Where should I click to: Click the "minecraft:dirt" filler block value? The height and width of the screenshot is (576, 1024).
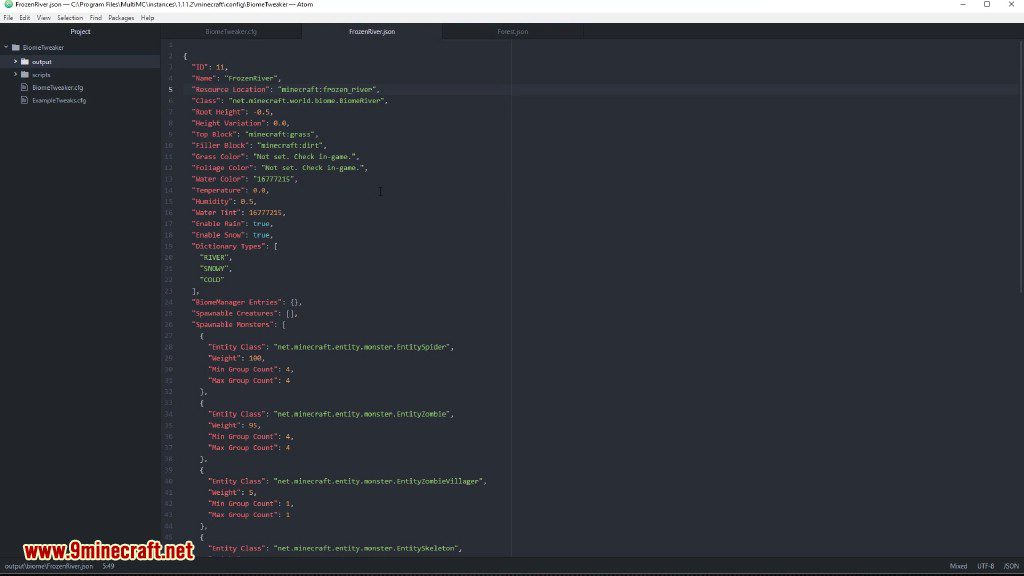[289, 146]
